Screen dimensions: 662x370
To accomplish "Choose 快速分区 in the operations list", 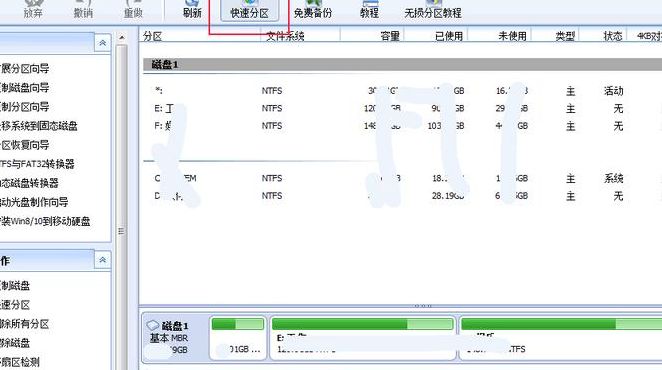I will 15,305.
